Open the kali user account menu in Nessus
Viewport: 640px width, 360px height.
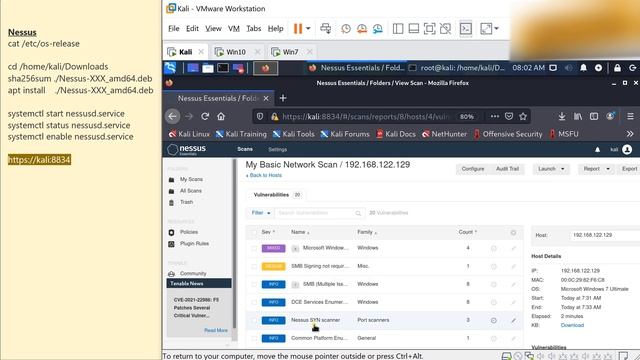coord(622,150)
